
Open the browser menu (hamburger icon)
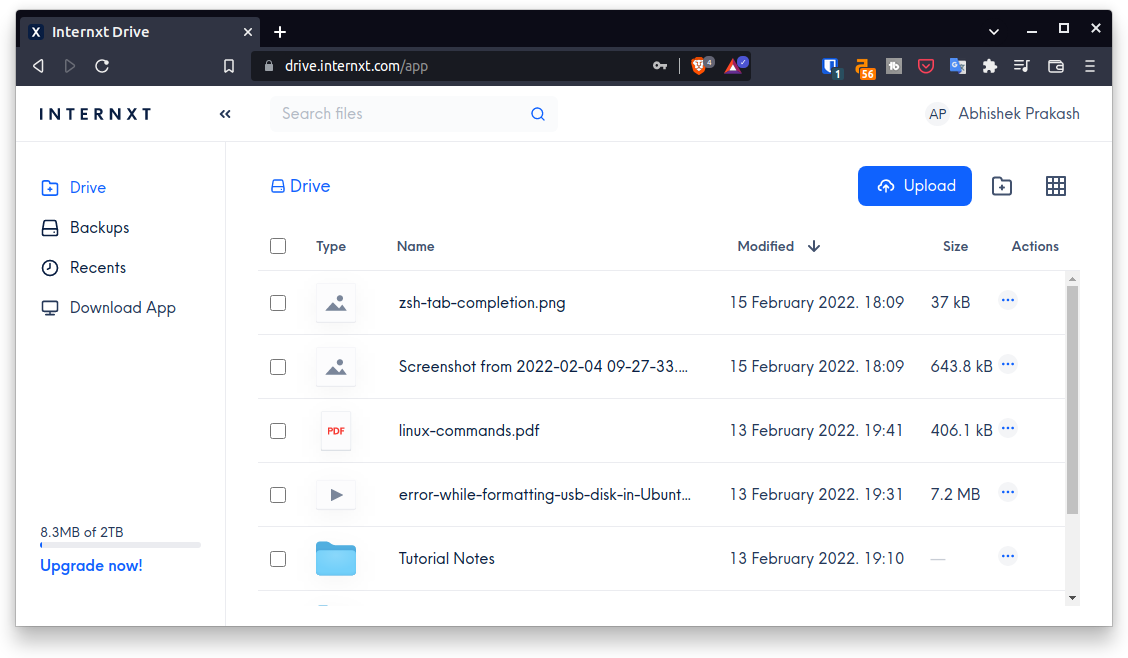1089,66
